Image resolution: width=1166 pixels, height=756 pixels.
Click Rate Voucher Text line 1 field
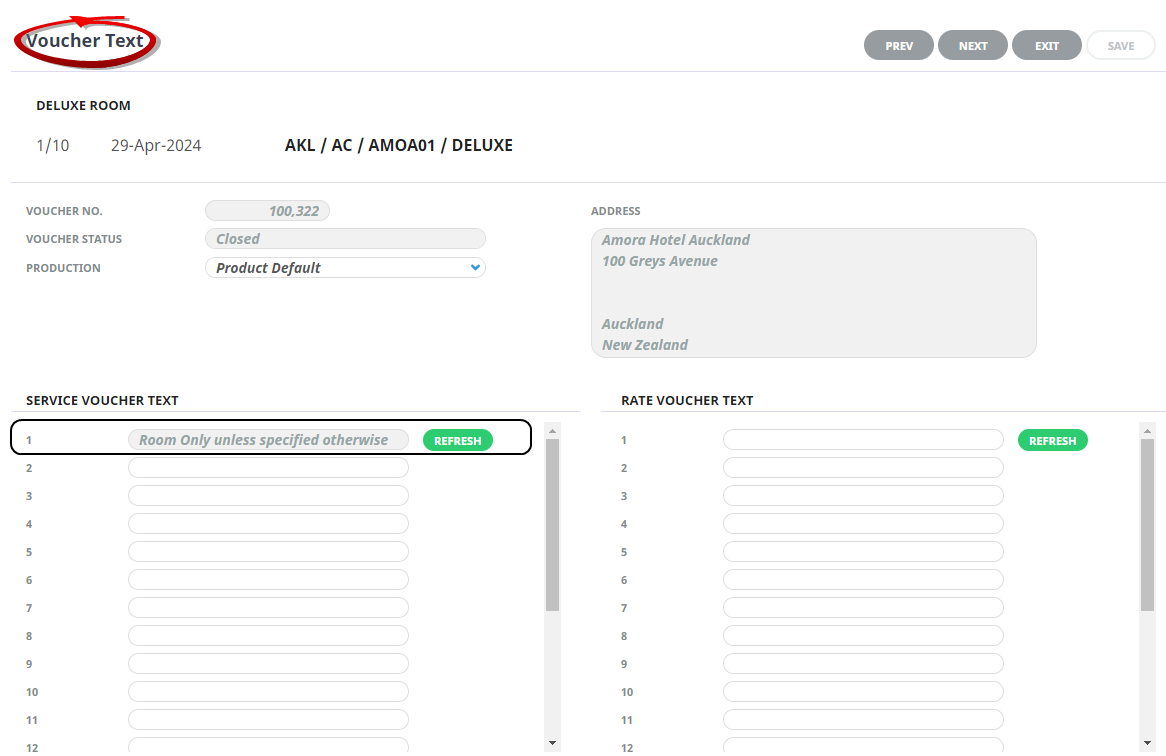[862, 440]
